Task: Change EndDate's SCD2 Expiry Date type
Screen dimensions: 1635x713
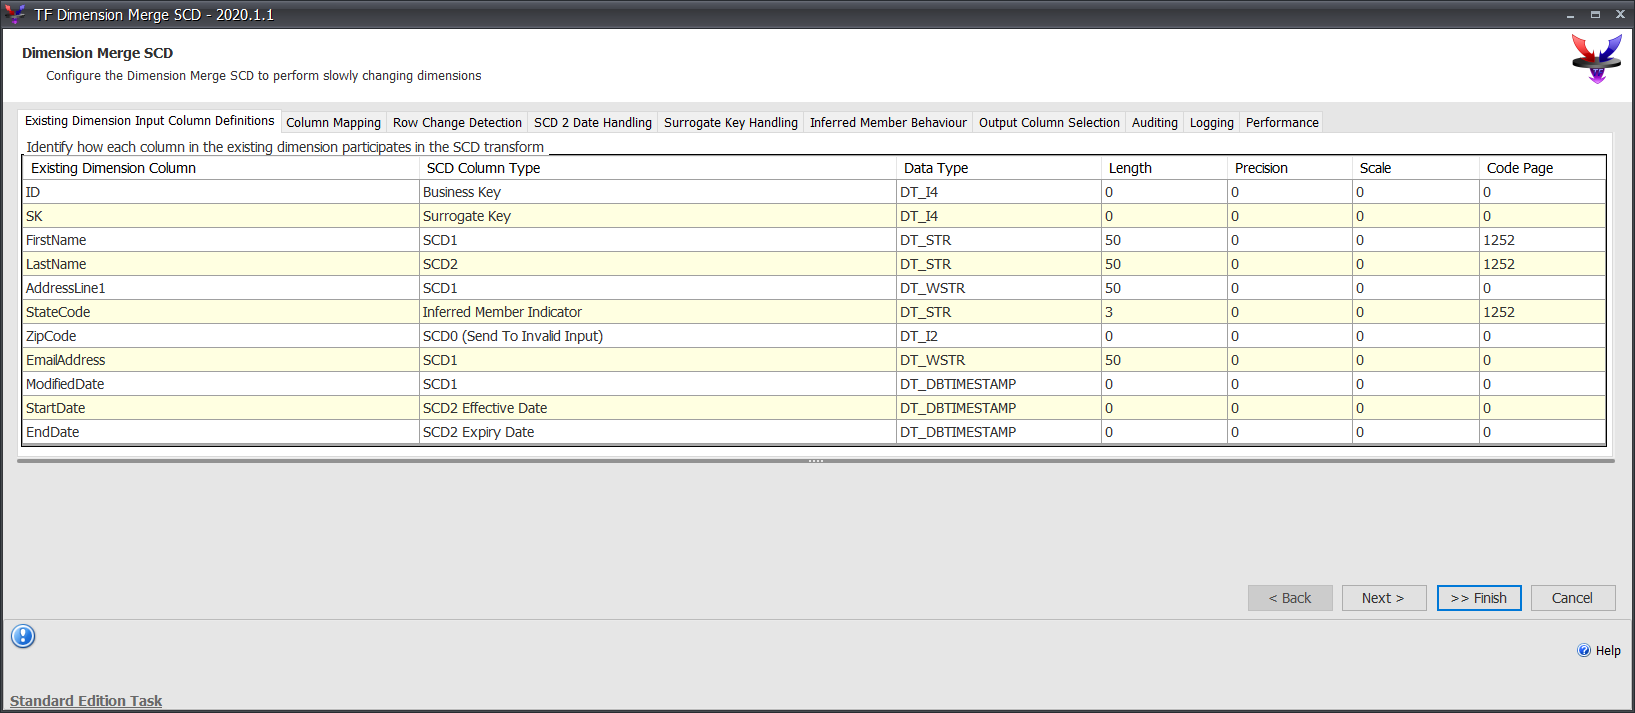Action: [657, 432]
